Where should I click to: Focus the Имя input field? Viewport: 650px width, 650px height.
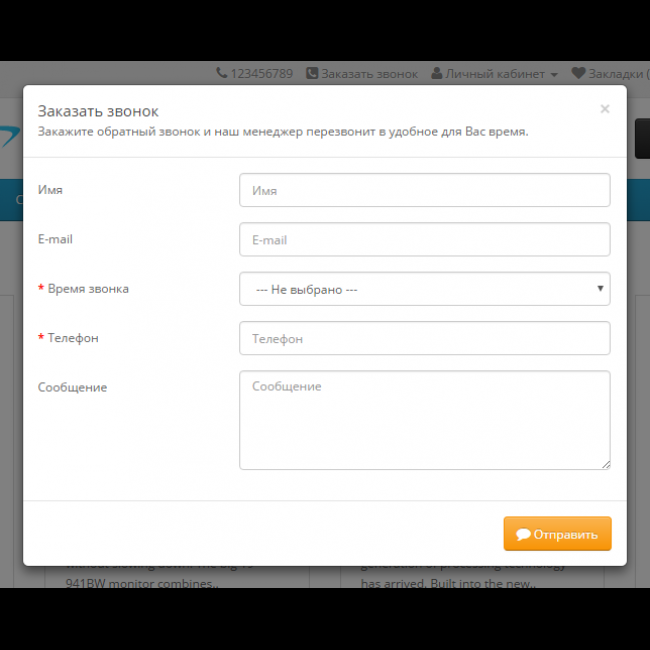tap(424, 190)
